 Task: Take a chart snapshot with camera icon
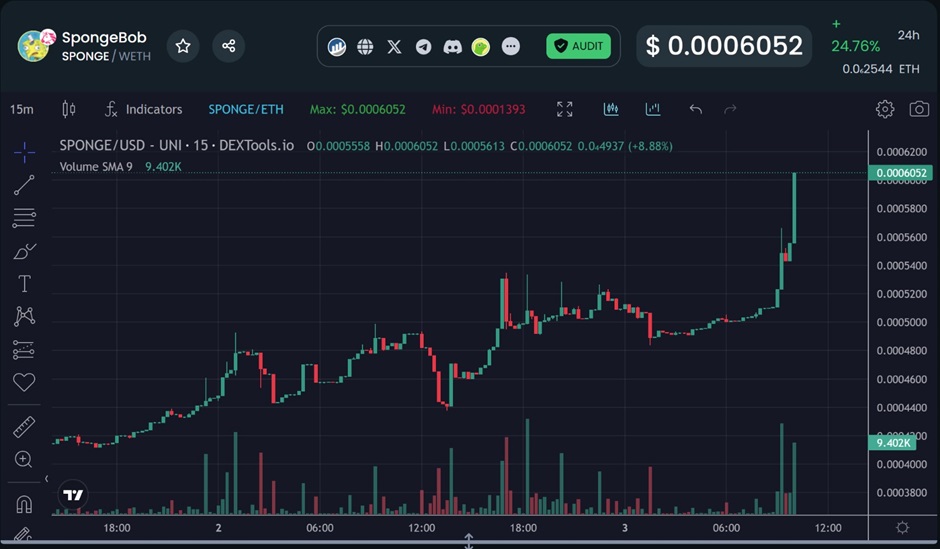click(918, 109)
